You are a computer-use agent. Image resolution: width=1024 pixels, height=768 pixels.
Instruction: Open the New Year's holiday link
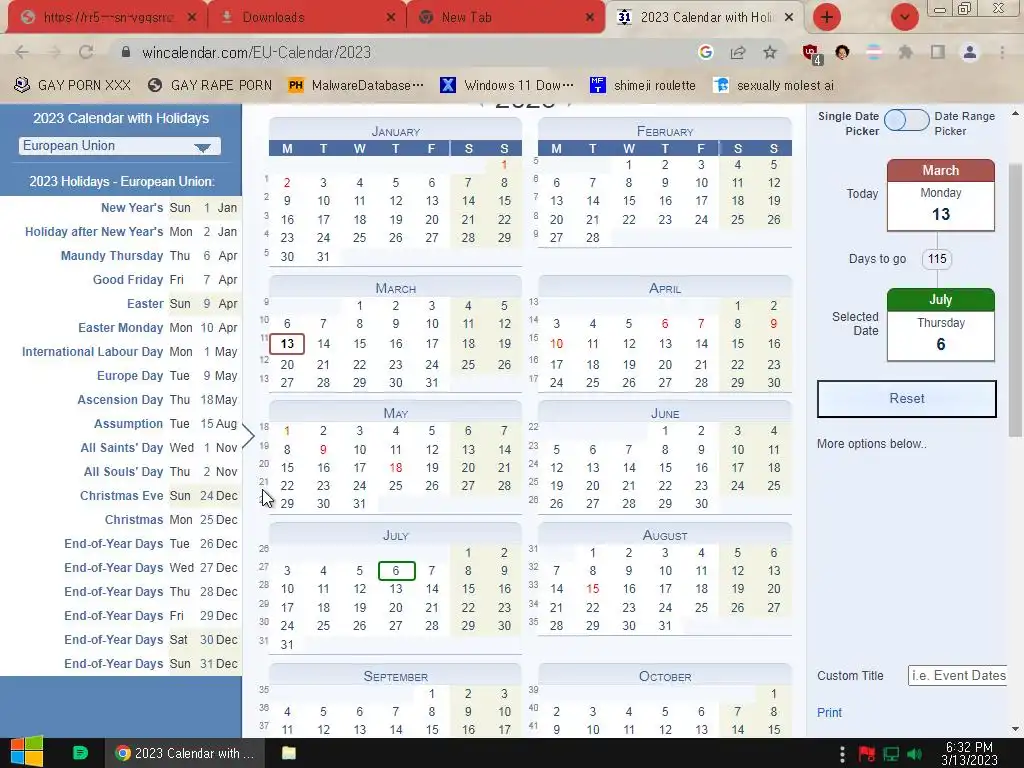pos(132,208)
